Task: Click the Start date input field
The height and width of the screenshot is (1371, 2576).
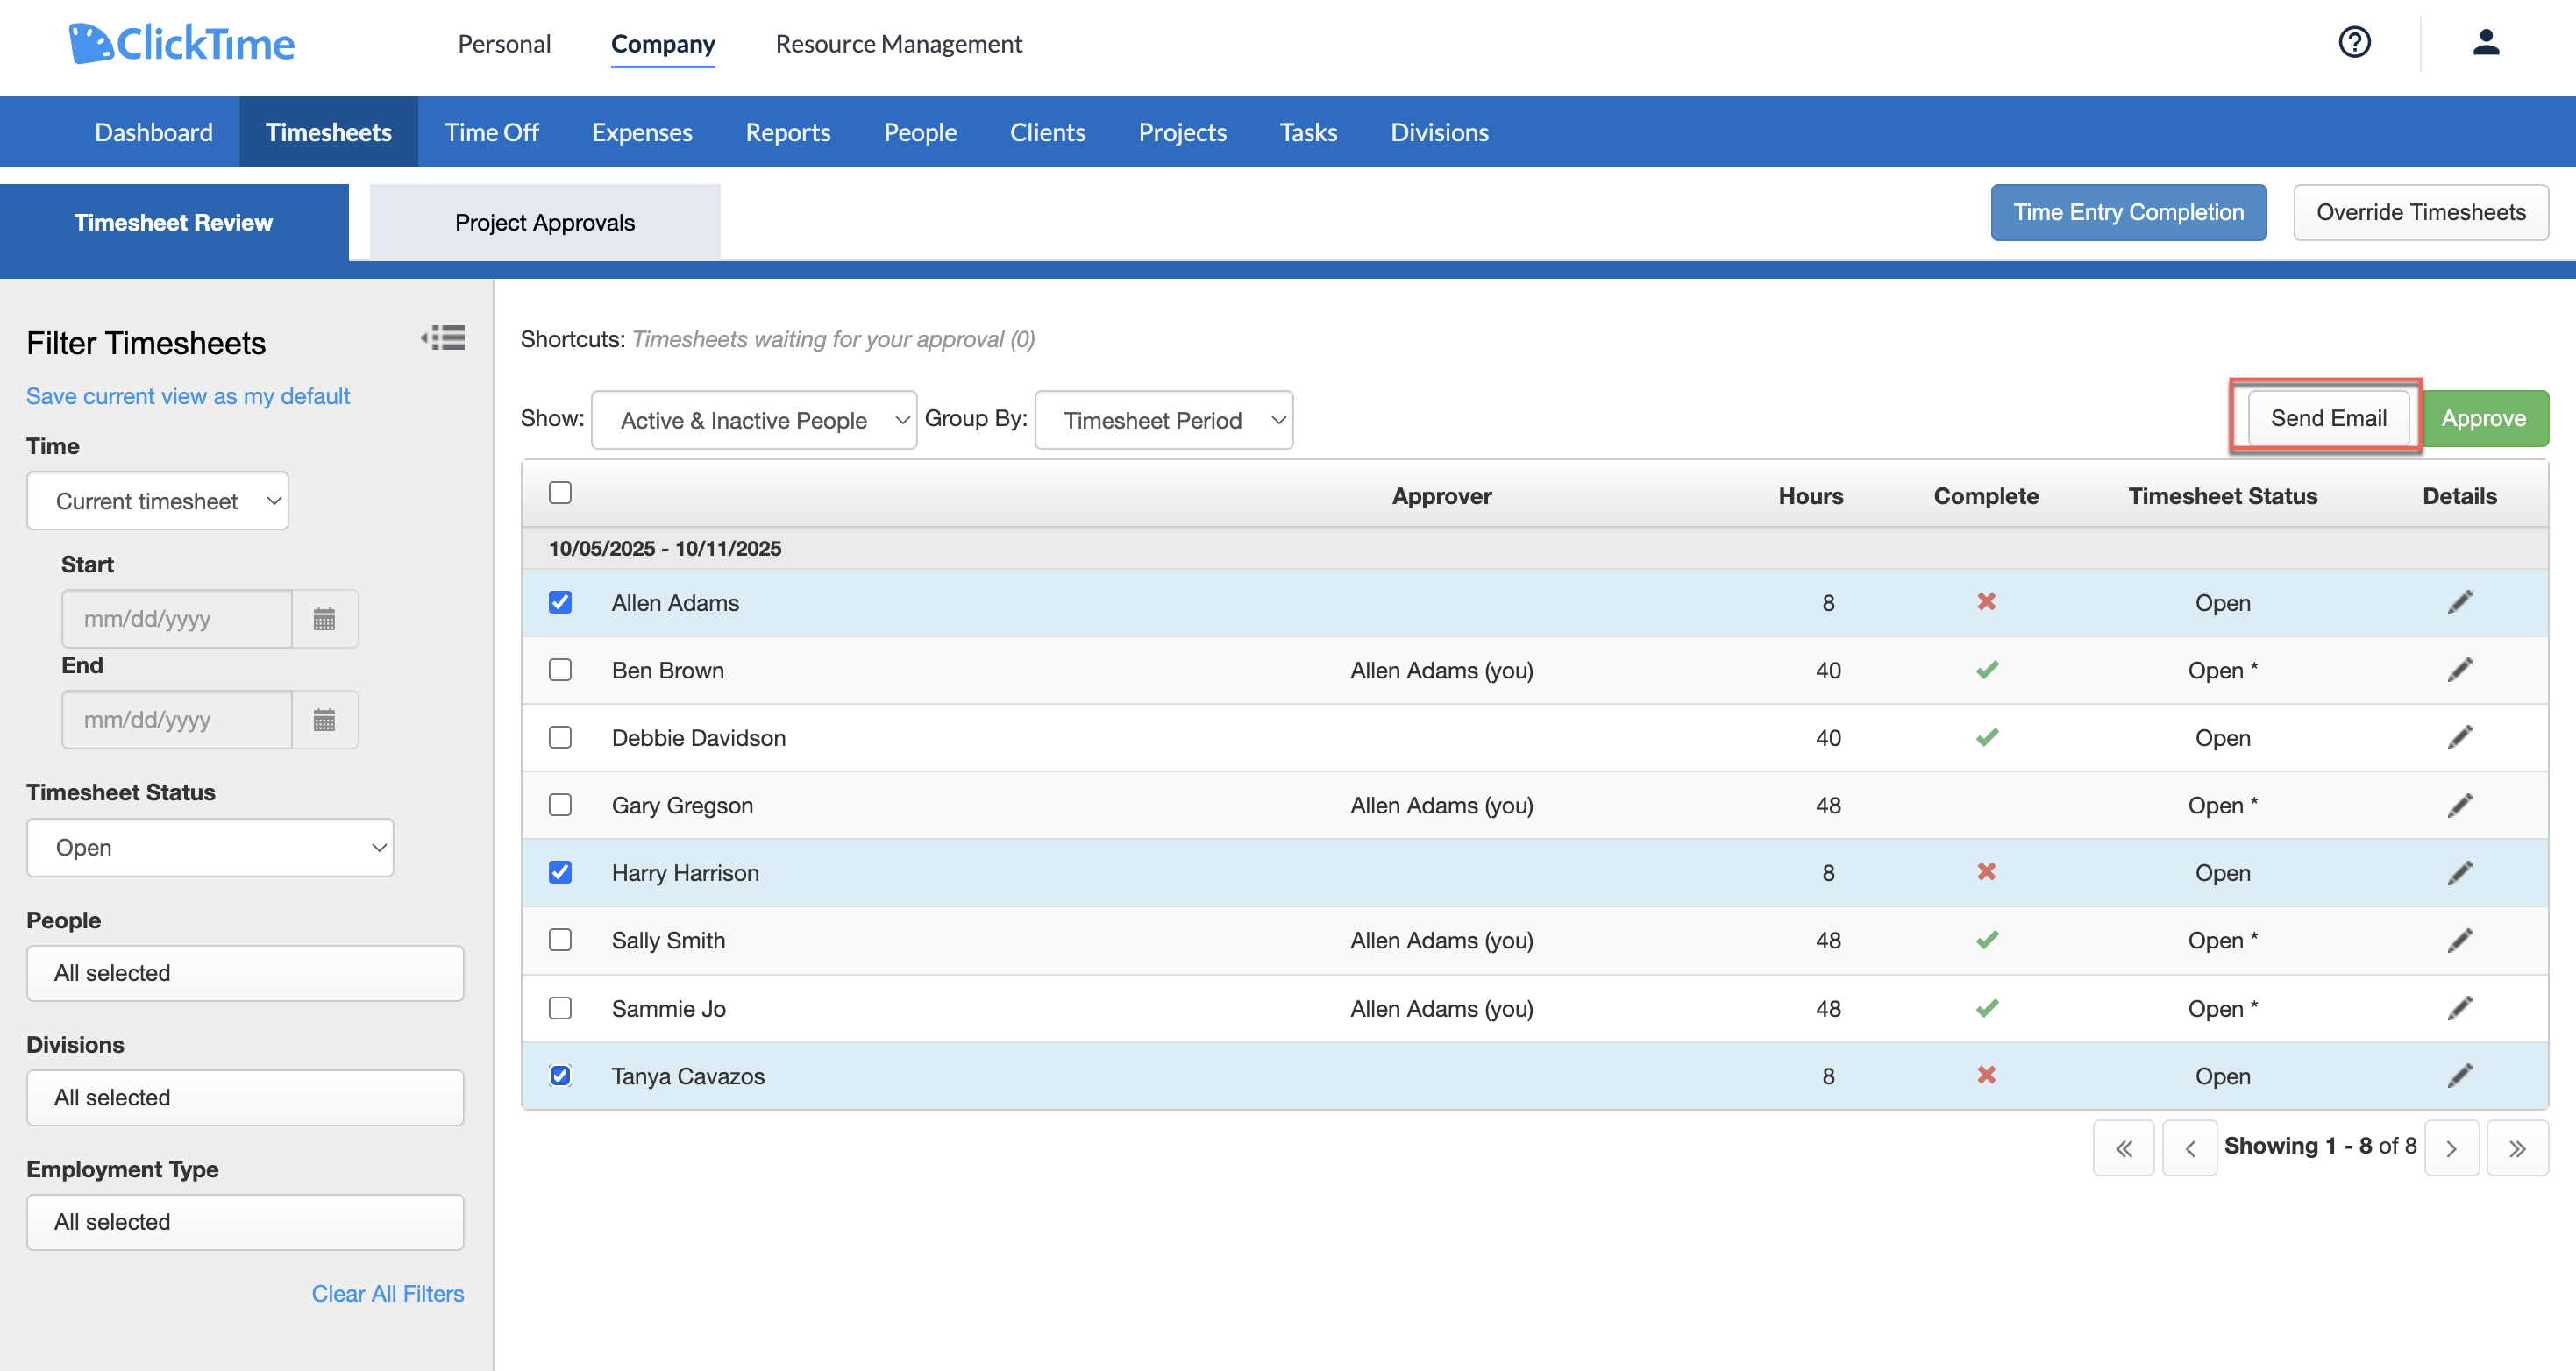Action: (x=177, y=619)
